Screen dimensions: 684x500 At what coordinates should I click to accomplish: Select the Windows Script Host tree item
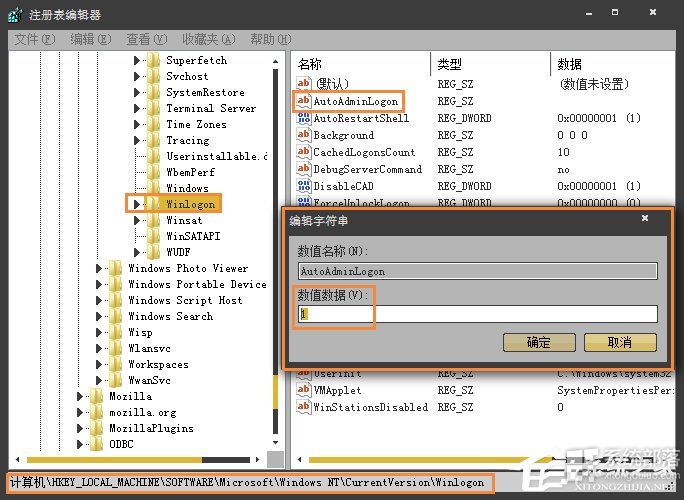[185, 300]
